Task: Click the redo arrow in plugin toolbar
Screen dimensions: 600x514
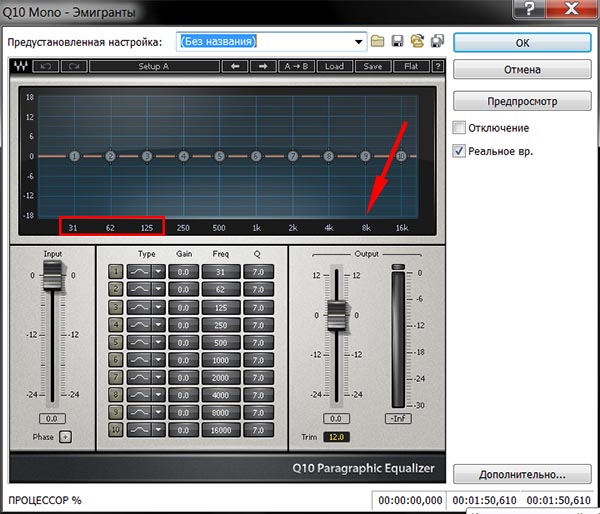Action: click(x=74, y=66)
